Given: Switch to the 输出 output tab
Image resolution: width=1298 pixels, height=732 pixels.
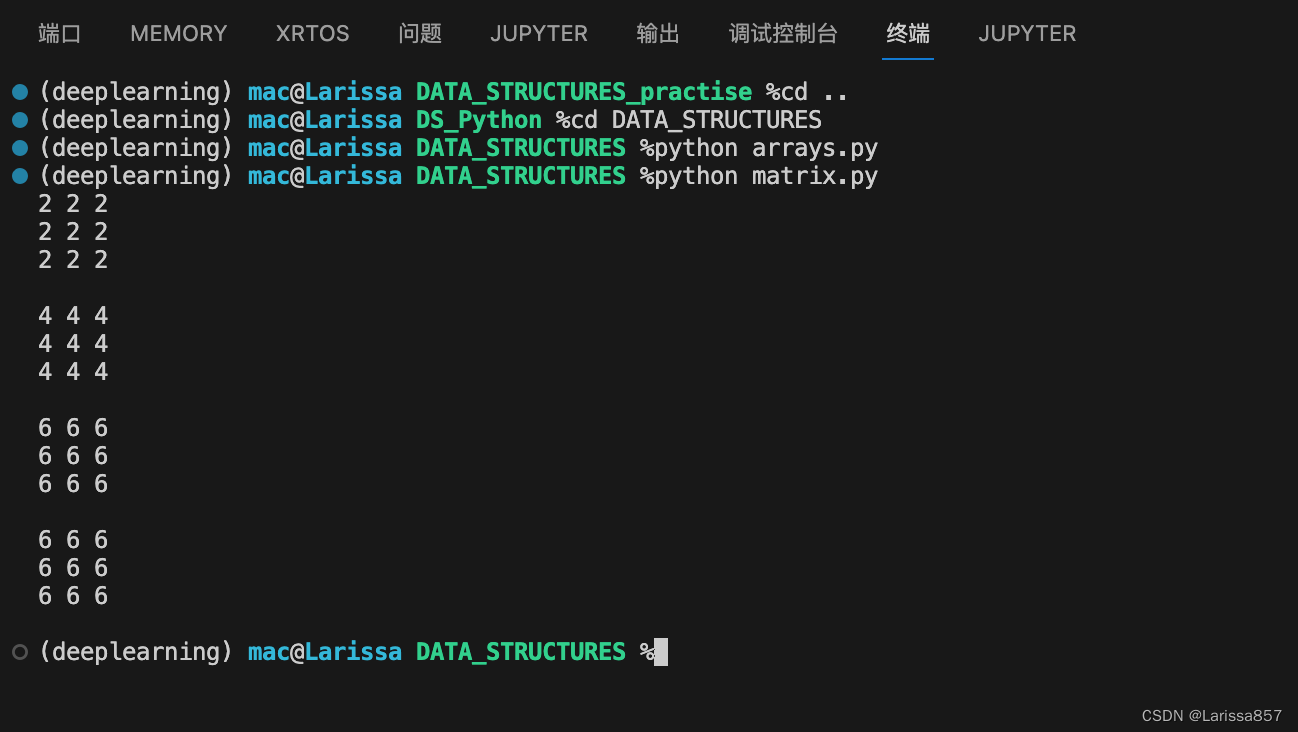Looking at the screenshot, I should (x=658, y=33).
